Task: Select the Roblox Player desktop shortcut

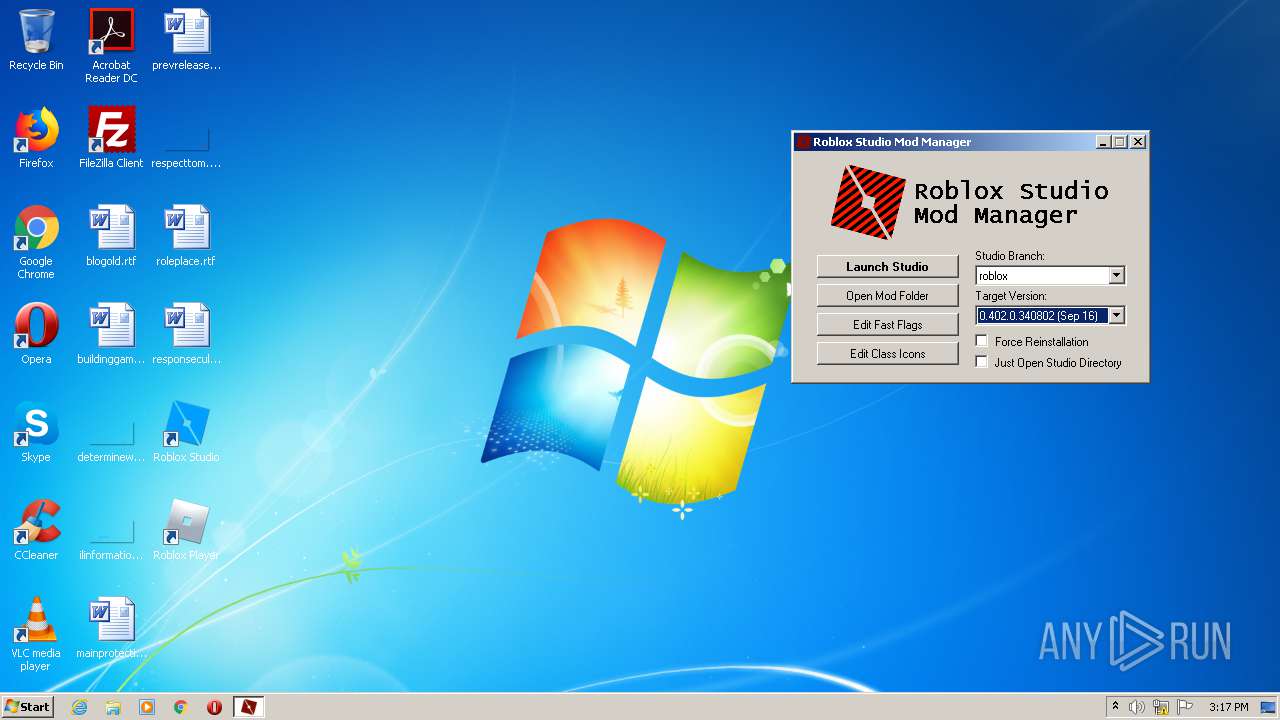Action: point(186,530)
